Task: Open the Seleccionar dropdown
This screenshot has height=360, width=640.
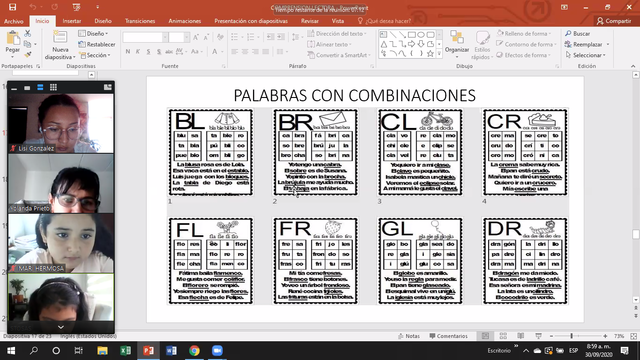Action: coord(586,55)
